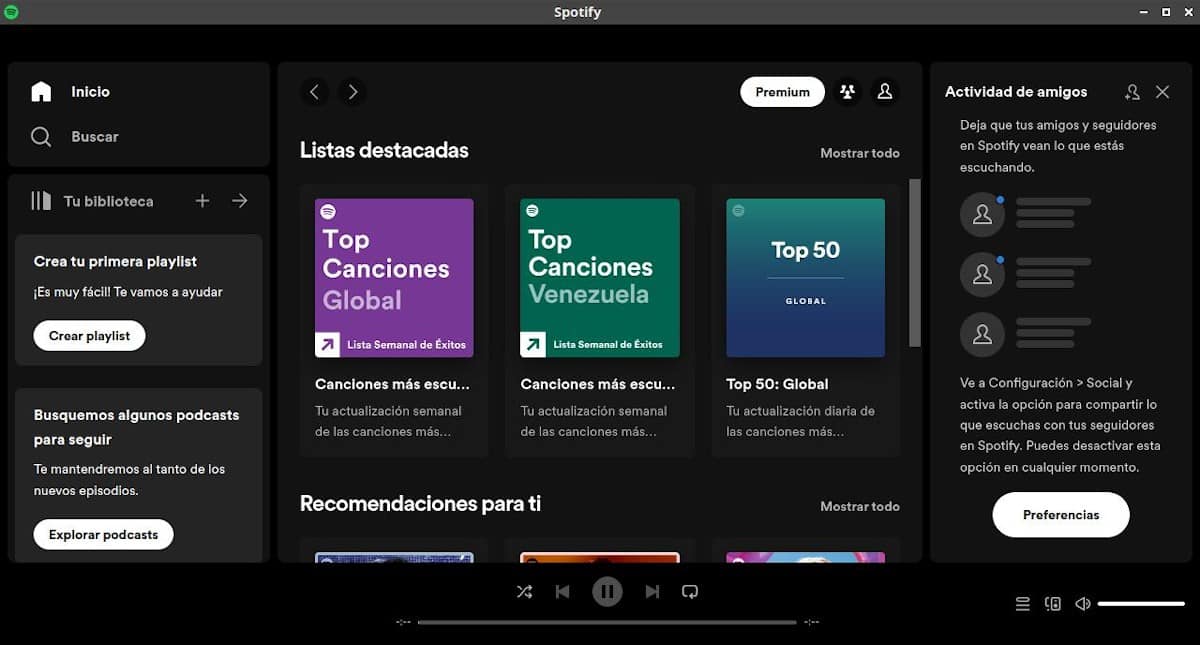Toggle repeat mode
The image size is (1200, 645).
(690, 592)
